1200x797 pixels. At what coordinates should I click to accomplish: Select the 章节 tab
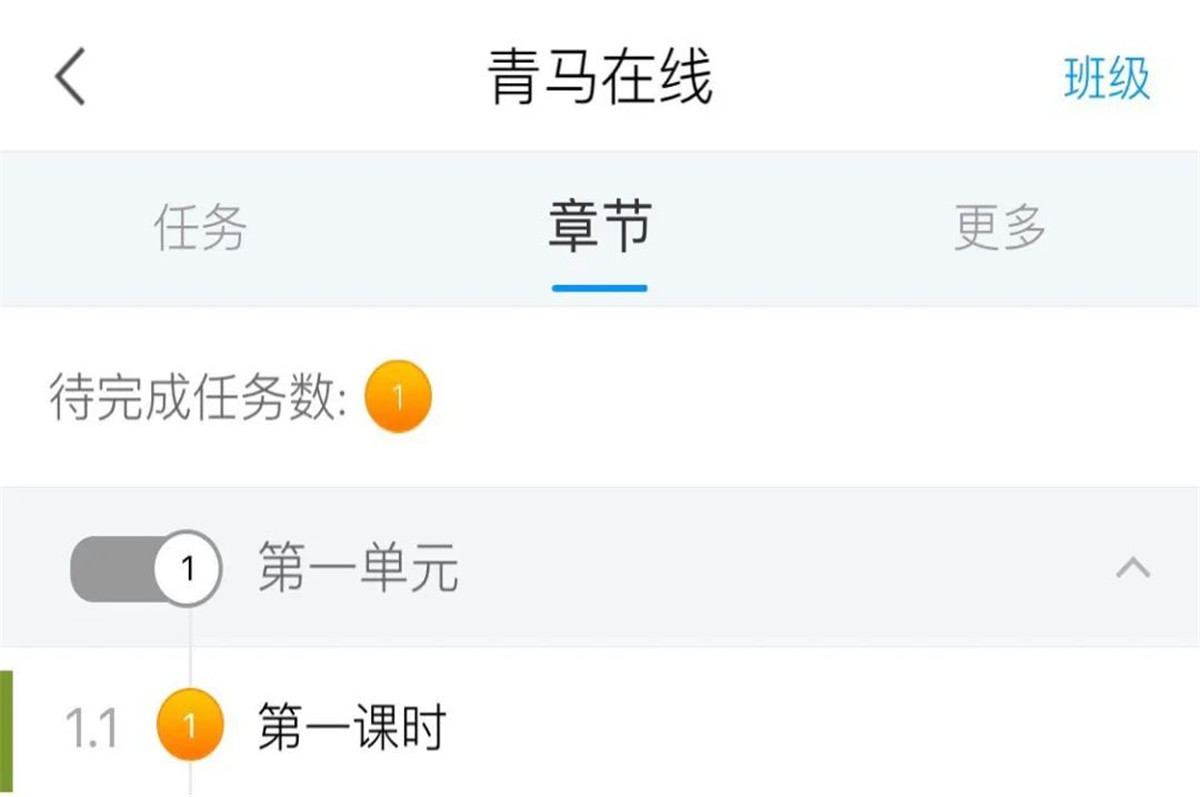tap(599, 228)
